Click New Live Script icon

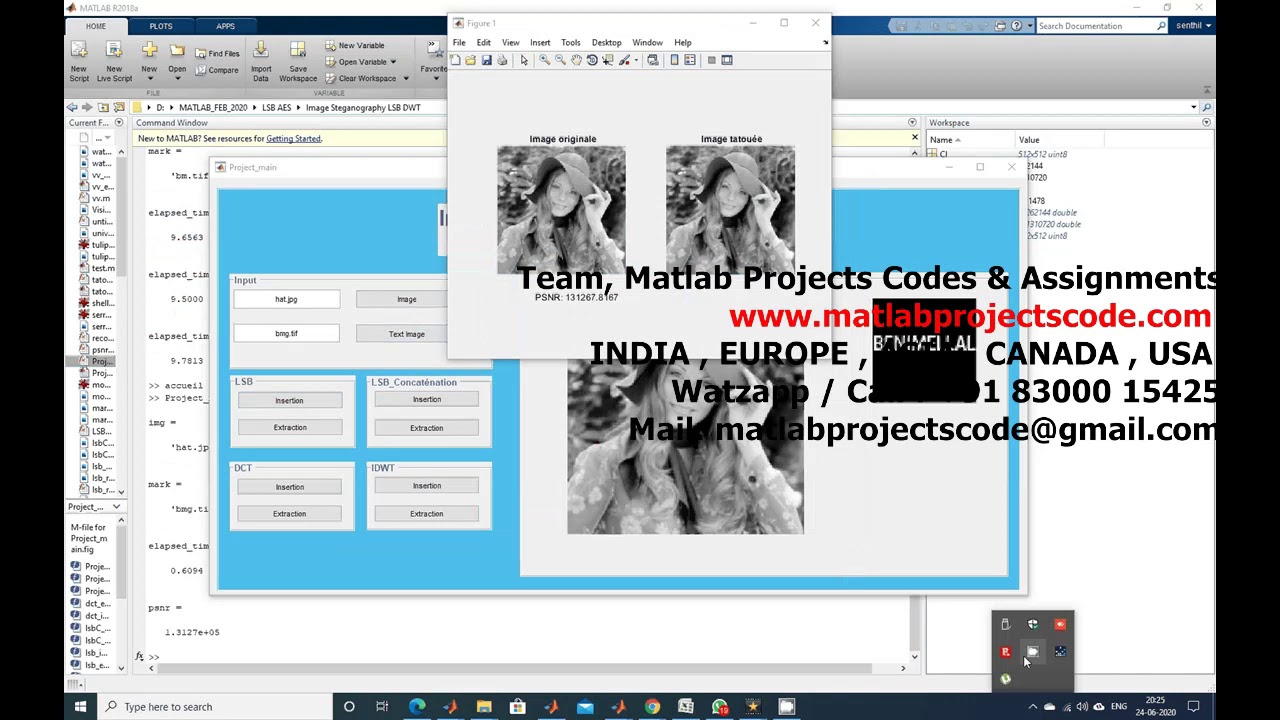coord(114,51)
